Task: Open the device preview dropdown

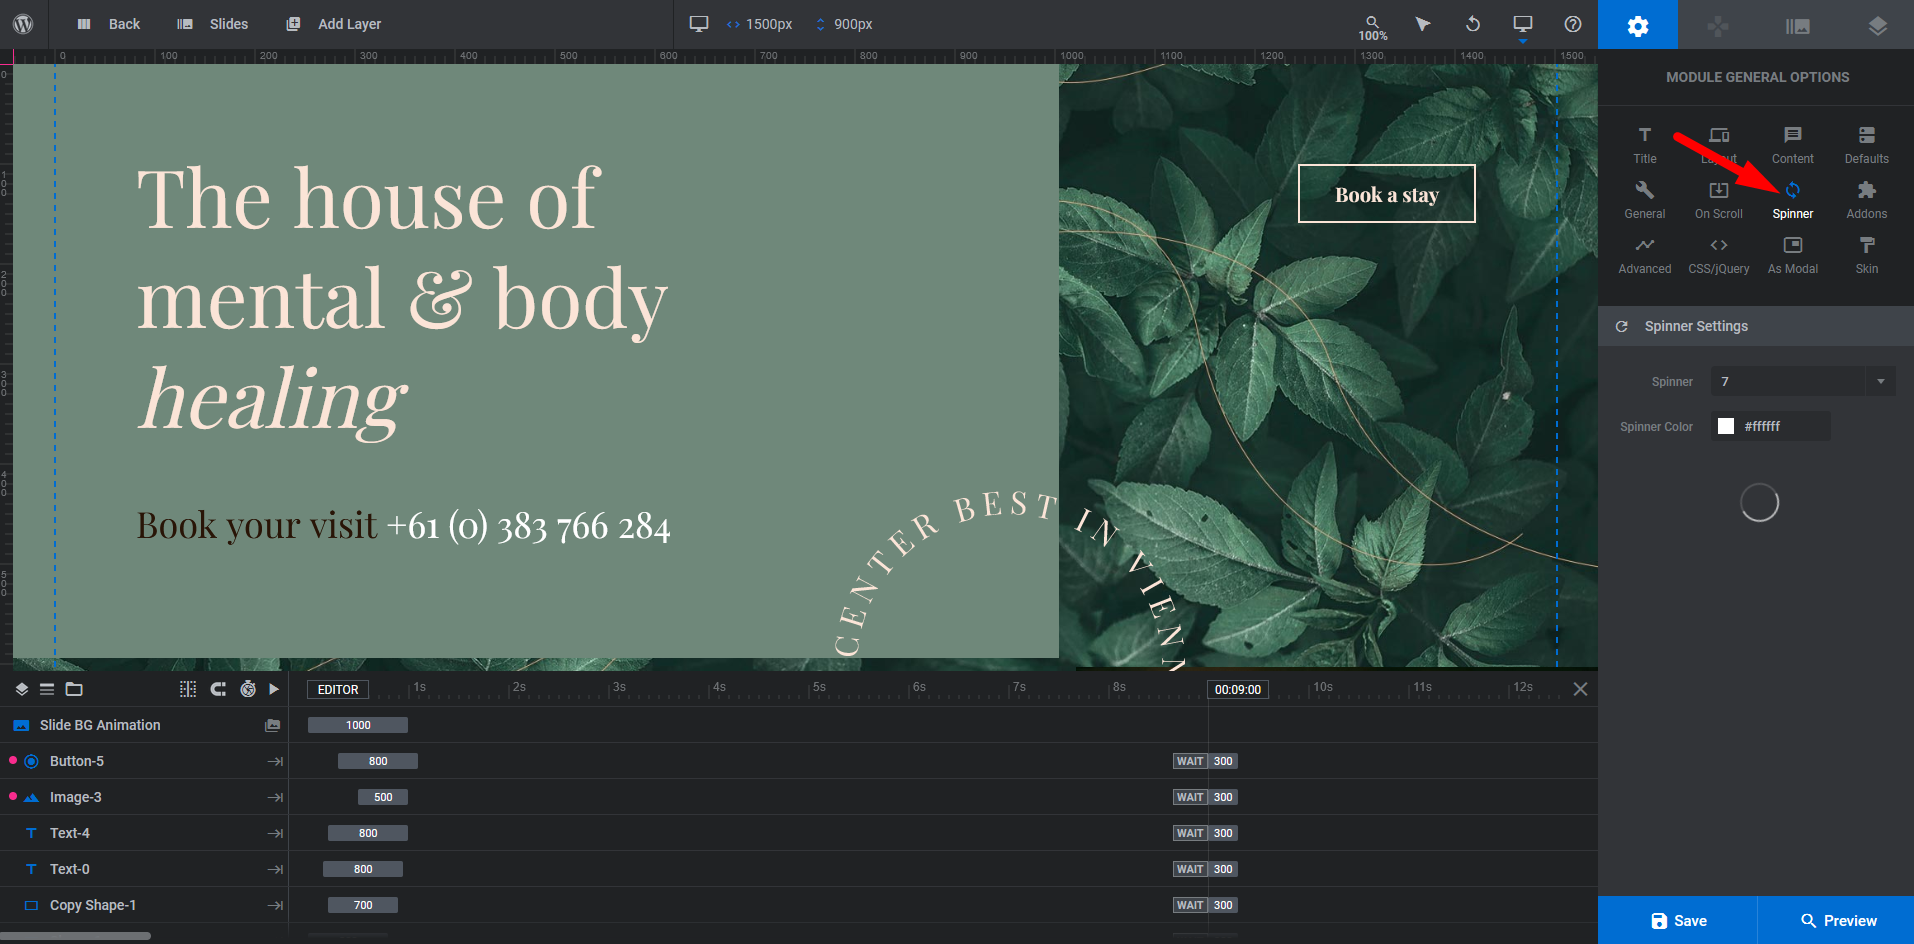Action: tap(1522, 27)
